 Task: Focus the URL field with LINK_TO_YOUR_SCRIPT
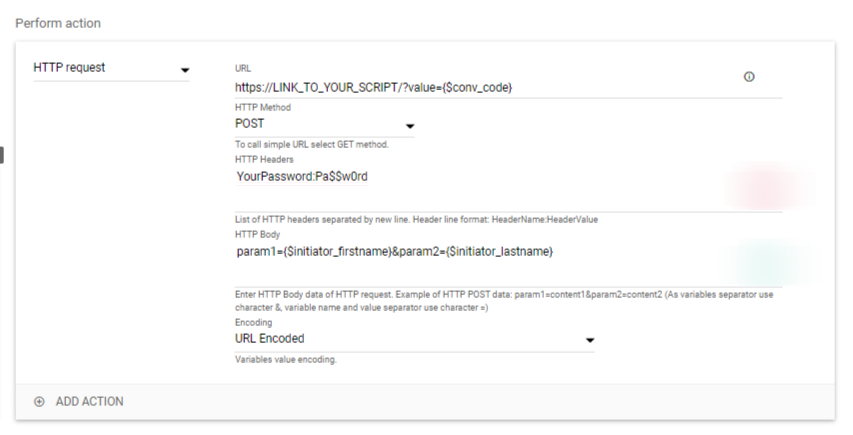(480, 88)
